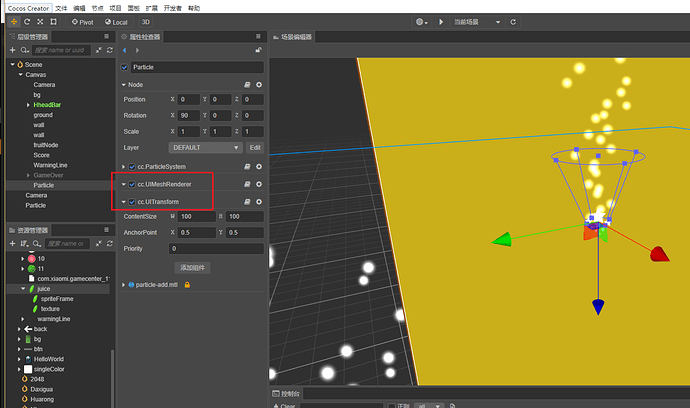
Task: Open cc.UIMeshRenderer gear menu
Action: tap(259, 184)
